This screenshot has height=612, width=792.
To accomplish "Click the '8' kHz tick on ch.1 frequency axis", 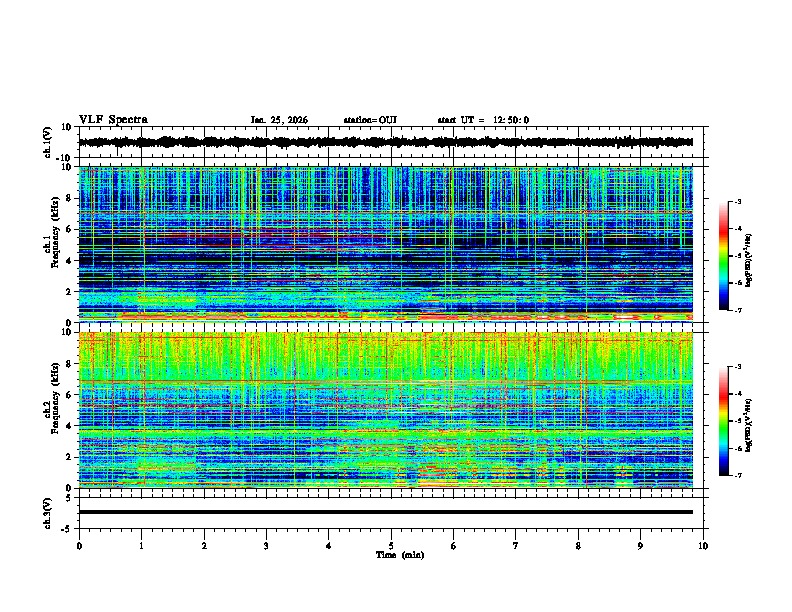I will [70, 198].
